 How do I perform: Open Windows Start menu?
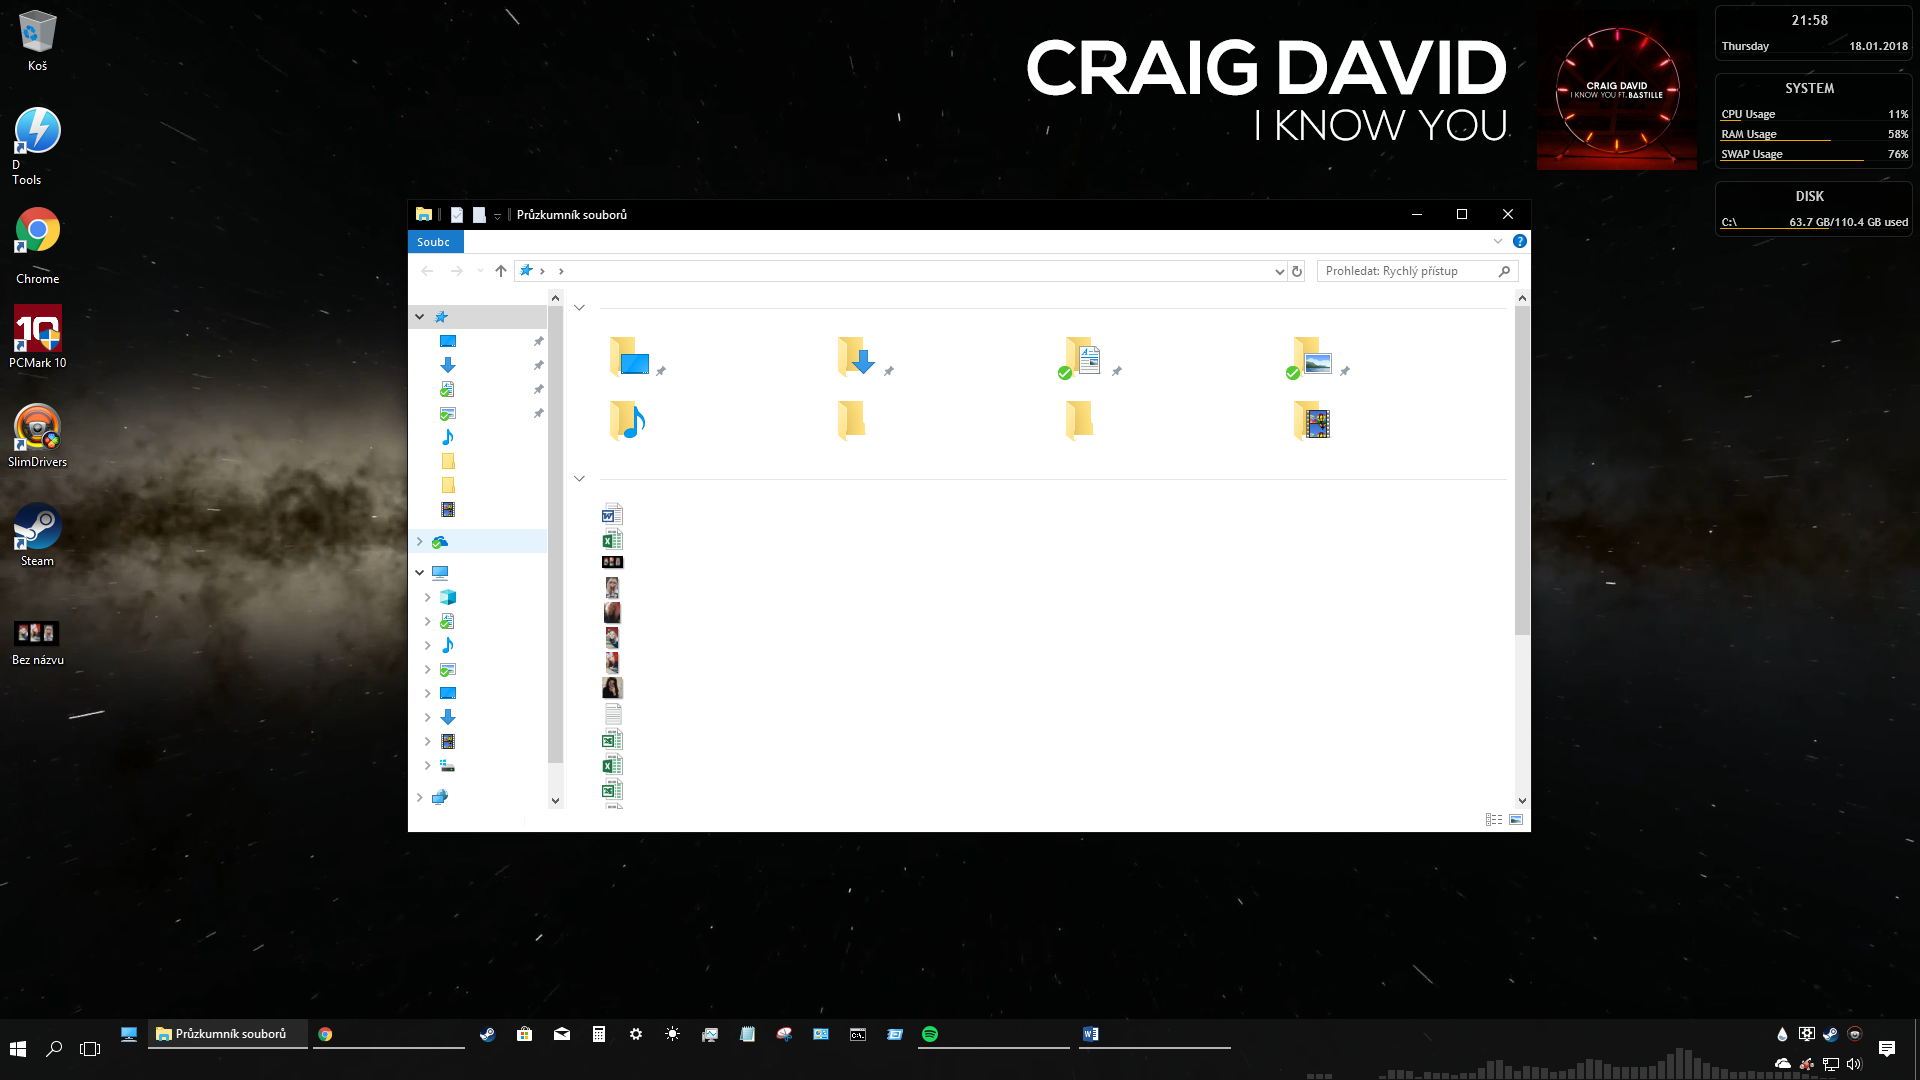17,1048
